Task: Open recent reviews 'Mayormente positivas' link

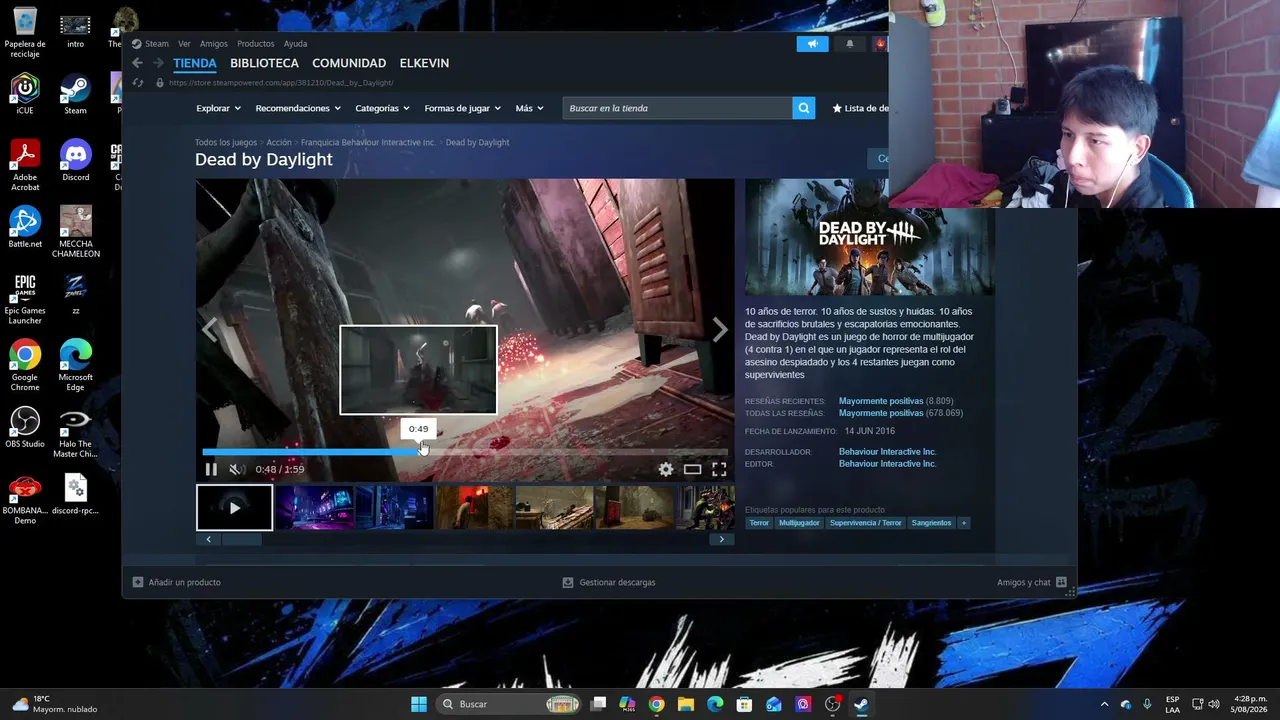Action: click(x=881, y=401)
